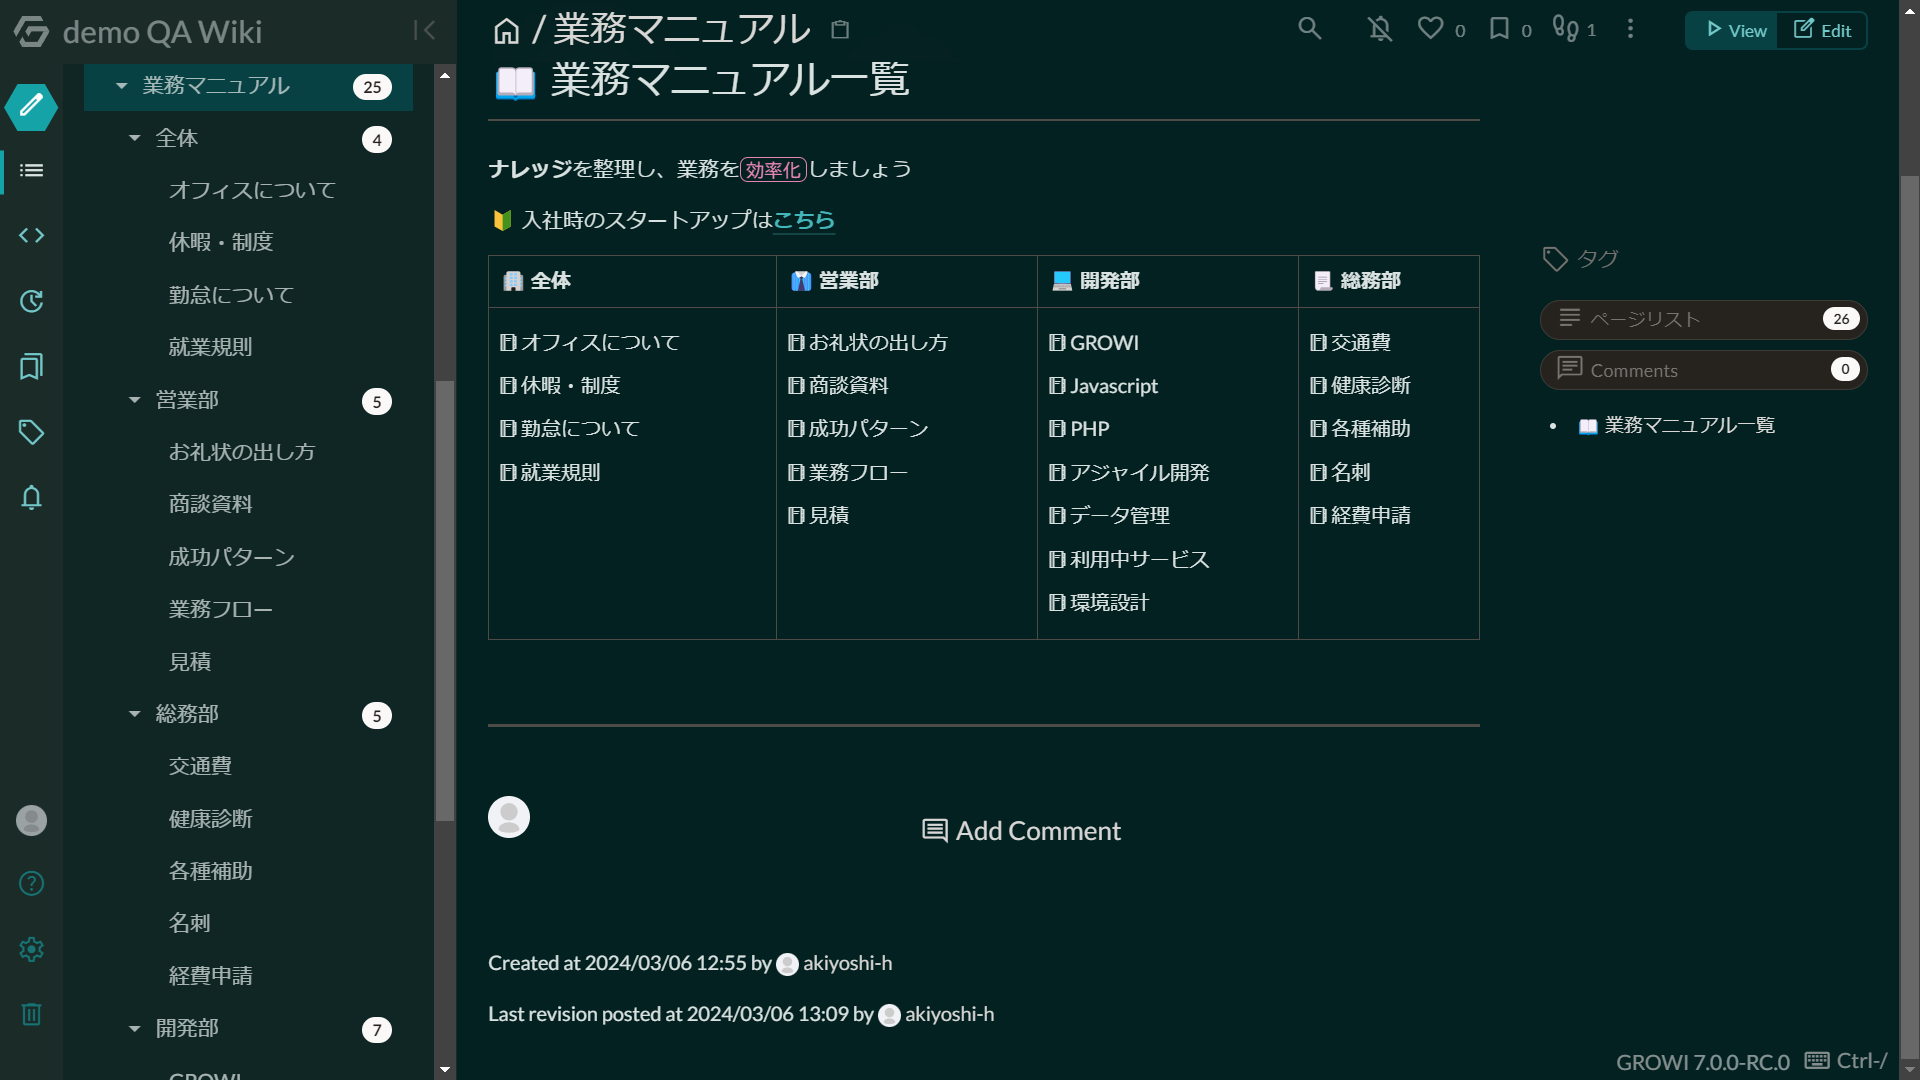Viewport: 1920px width, 1080px height.
Task: Open recent changes from the sidebar
Action: (31, 301)
